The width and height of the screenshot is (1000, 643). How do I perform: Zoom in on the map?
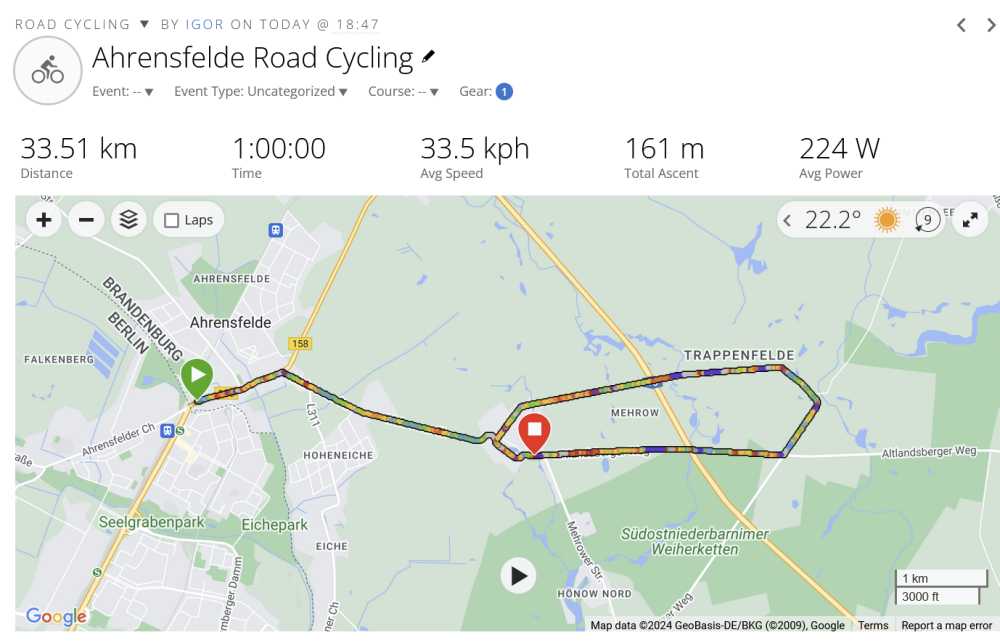44,220
